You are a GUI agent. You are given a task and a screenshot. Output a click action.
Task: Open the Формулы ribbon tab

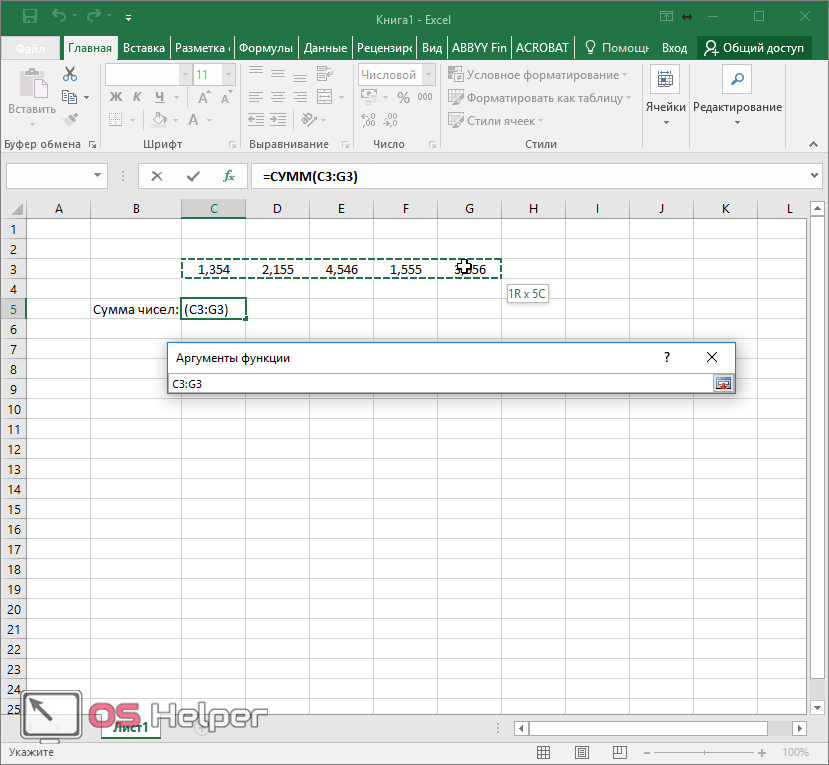266,48
